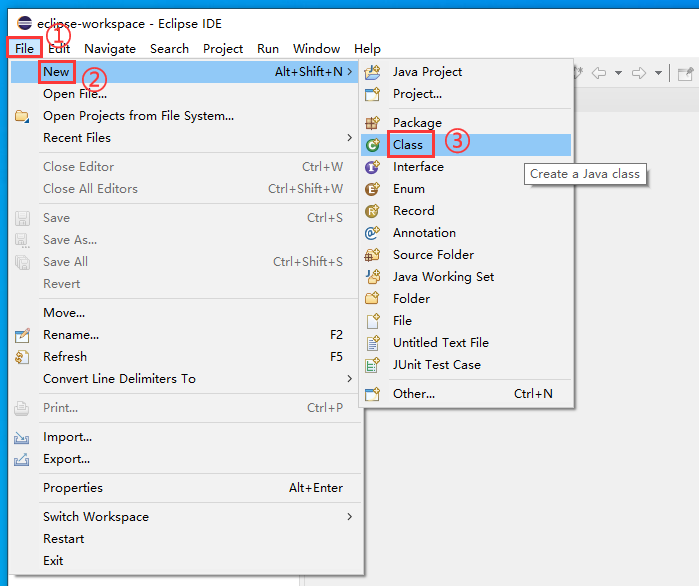
Task: Click the Interface icon in New submenu
Action: point(373,167)
